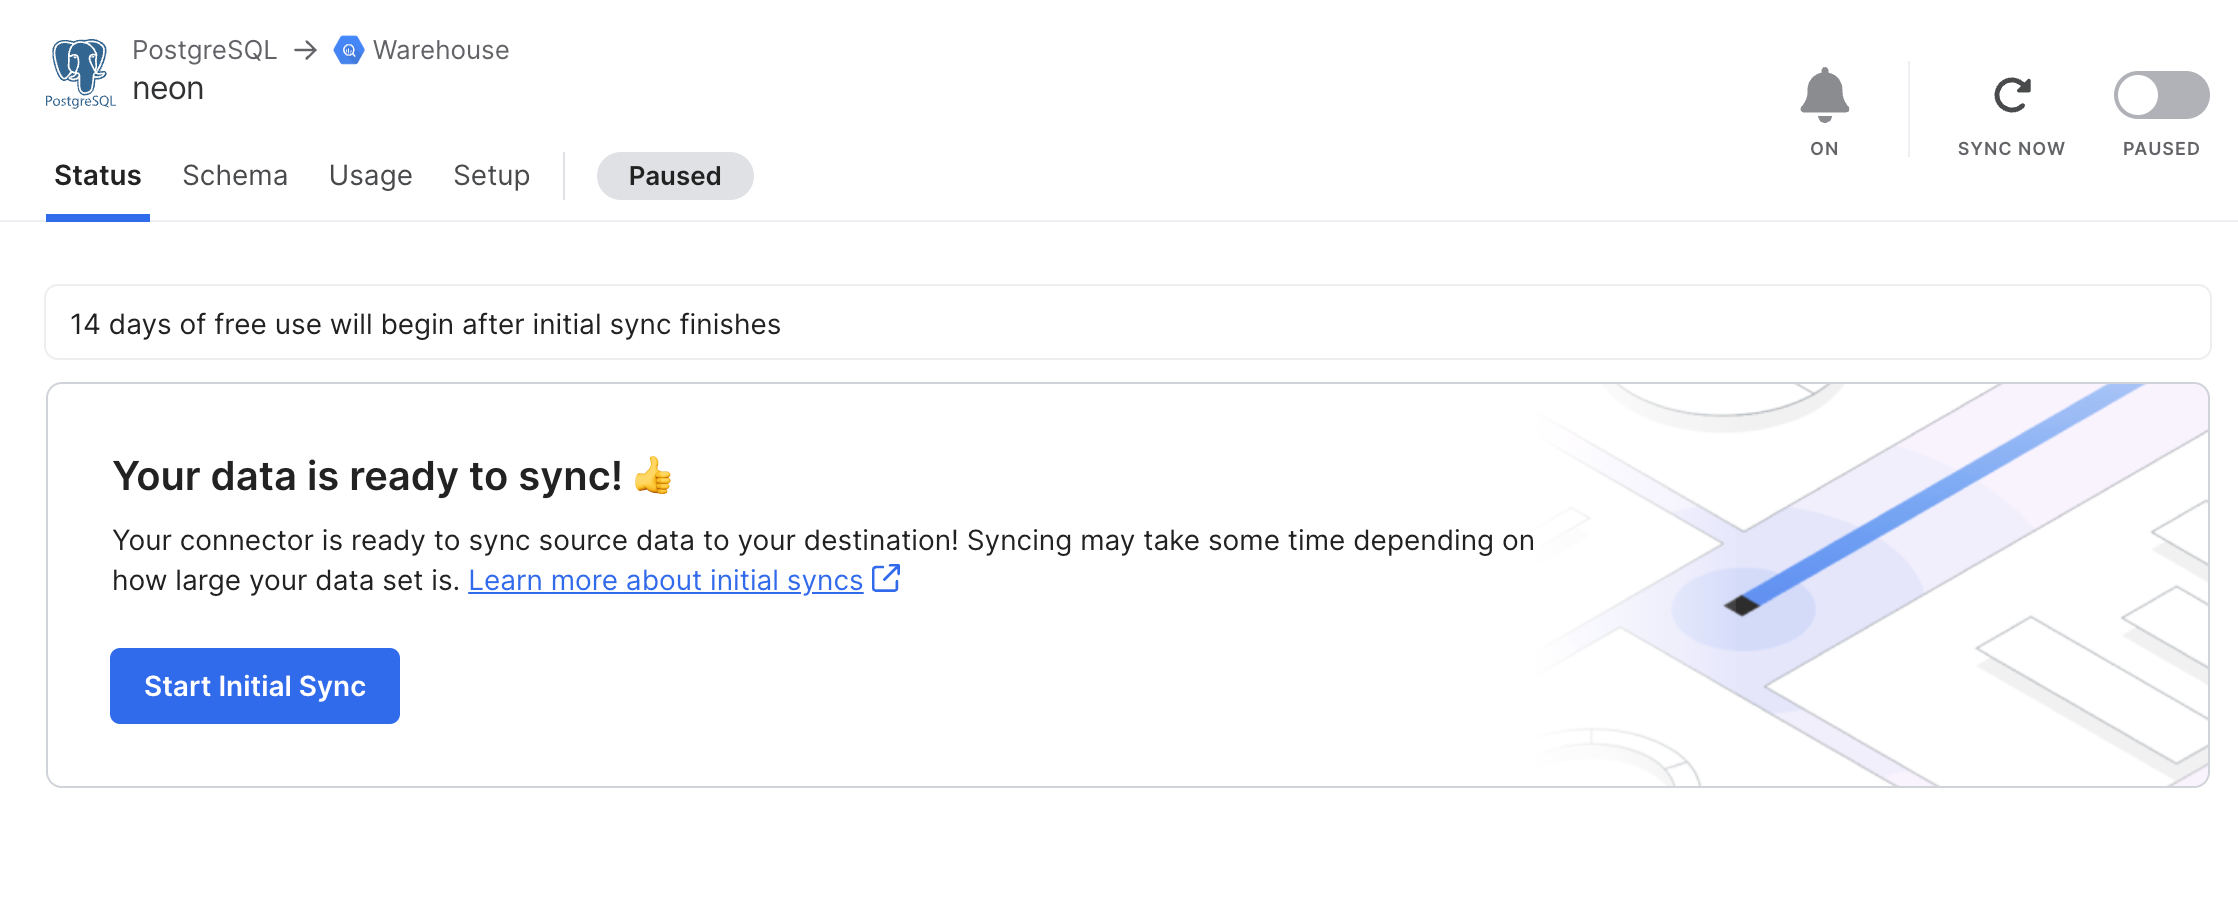Click the Sync Now circular arrow icon
The width and height of the screenshot is (2238, 908).
tap(2012, 94)
